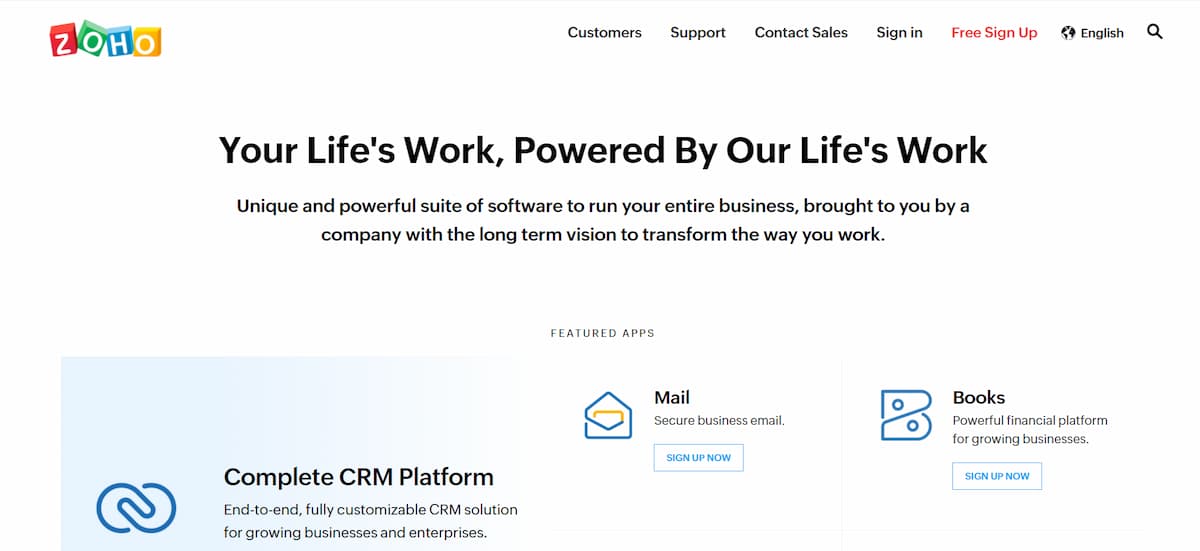Click the Sign in link
Screen dimensions: 1200x551
pos(899,33)
